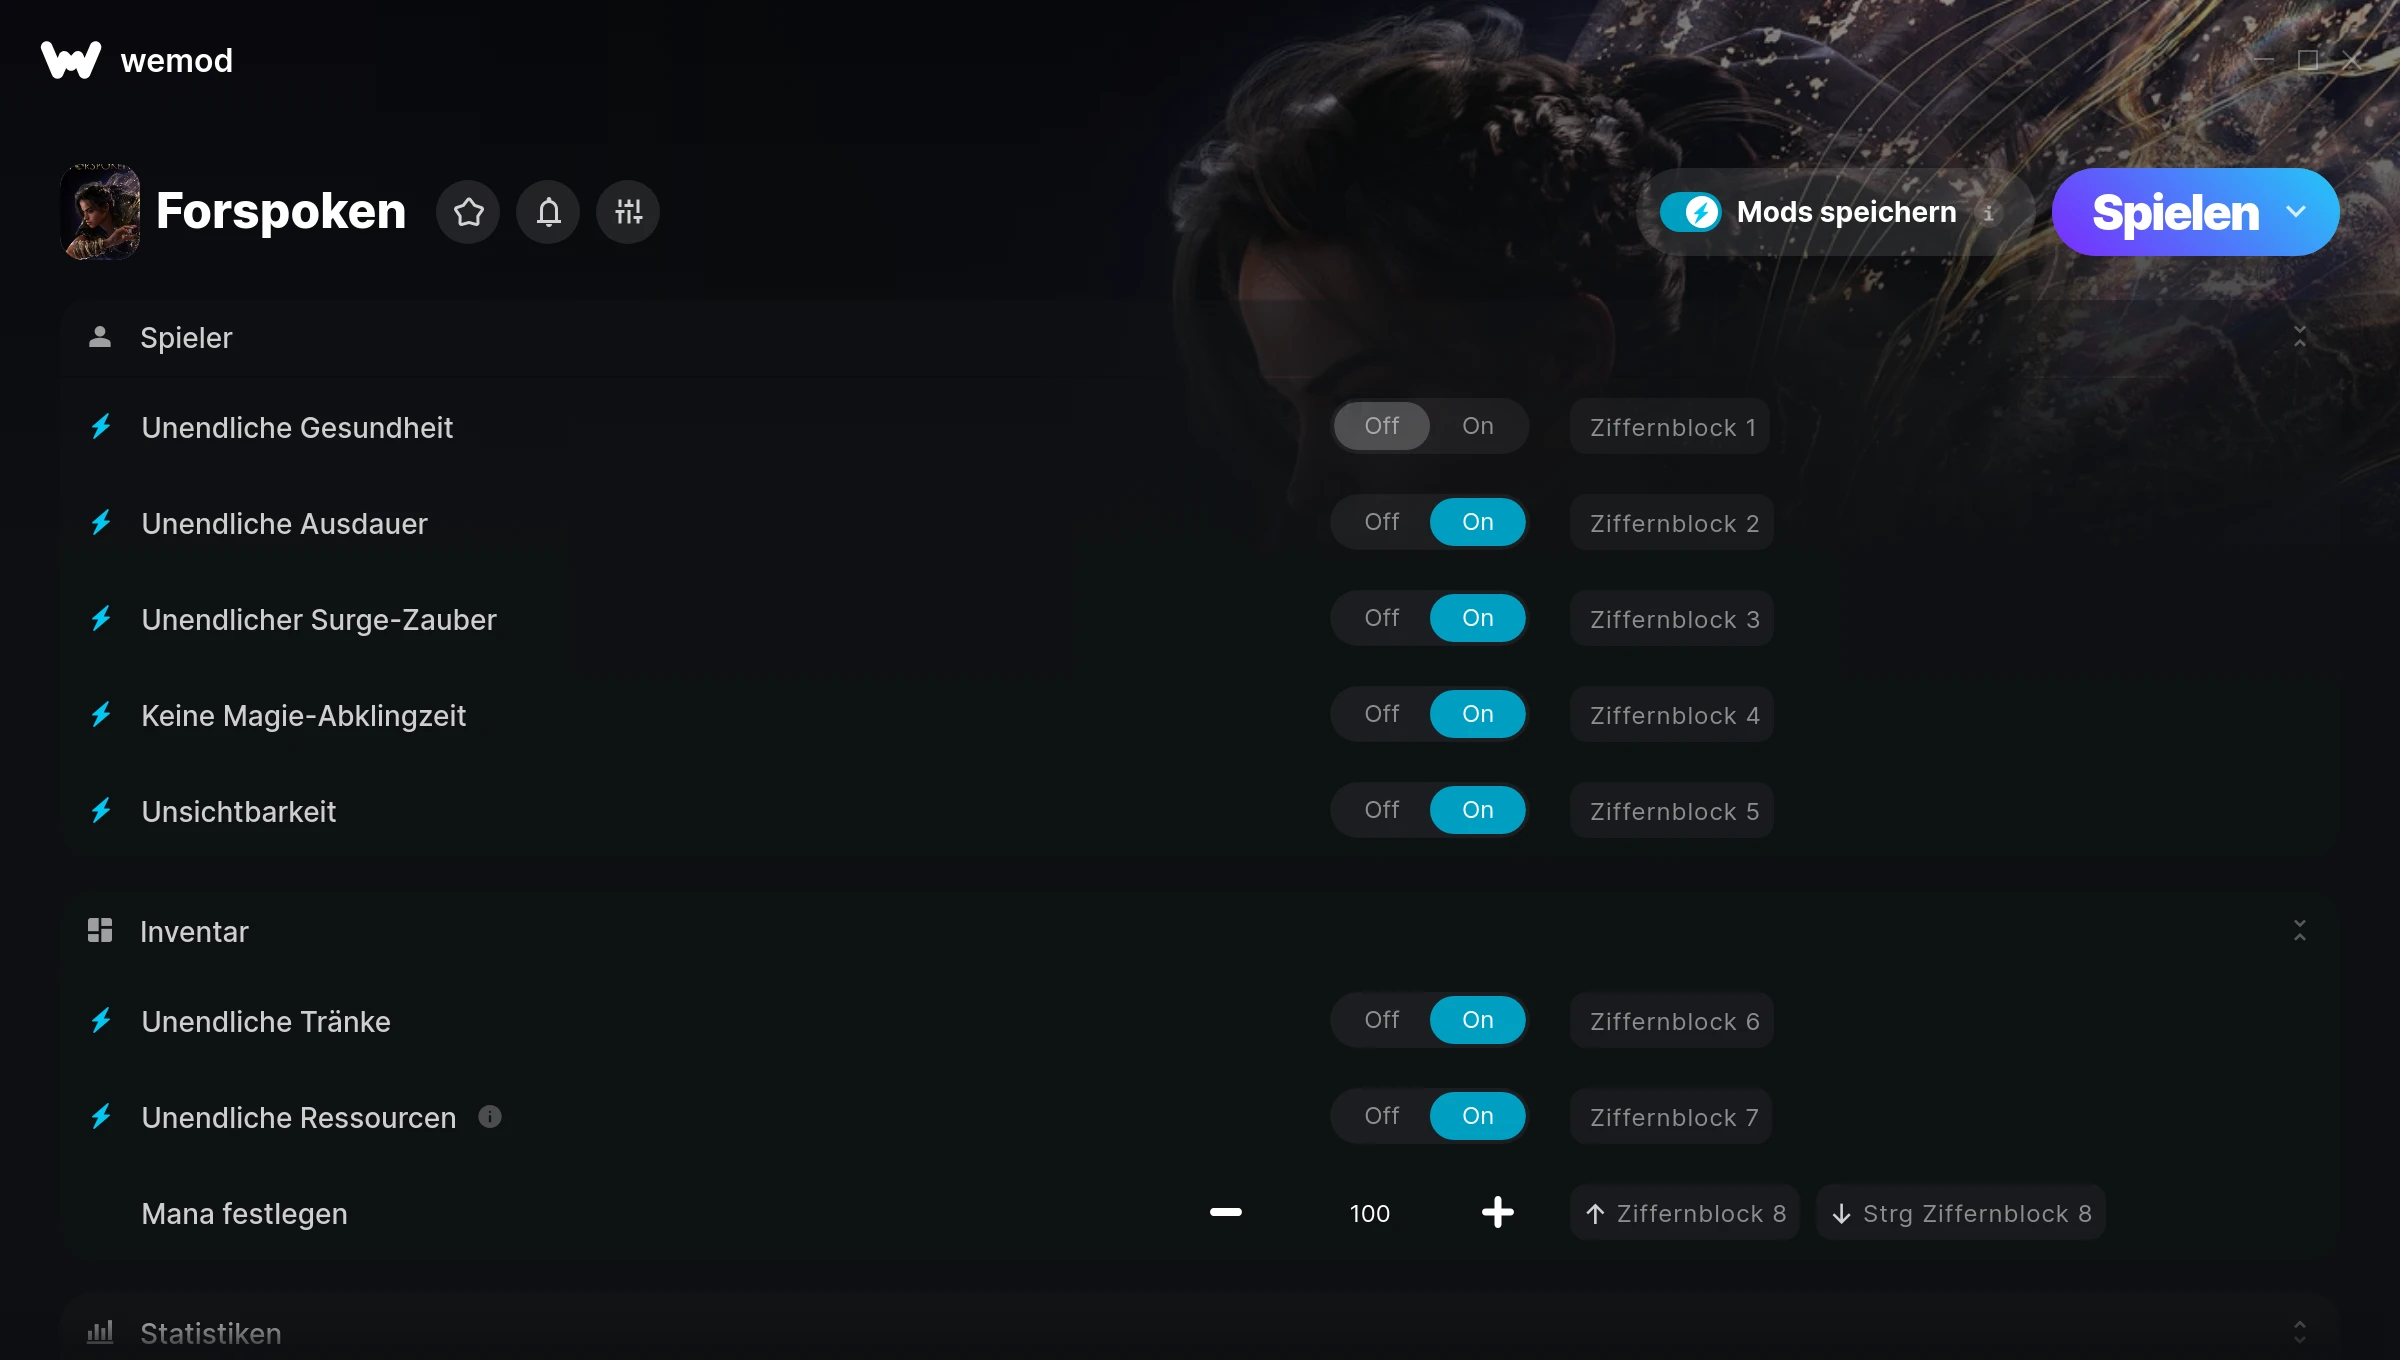Screen dimensions: 2400x1360
Task: Increase Mana festlegen with plus icon
Action: (x=1498, y=1212)
